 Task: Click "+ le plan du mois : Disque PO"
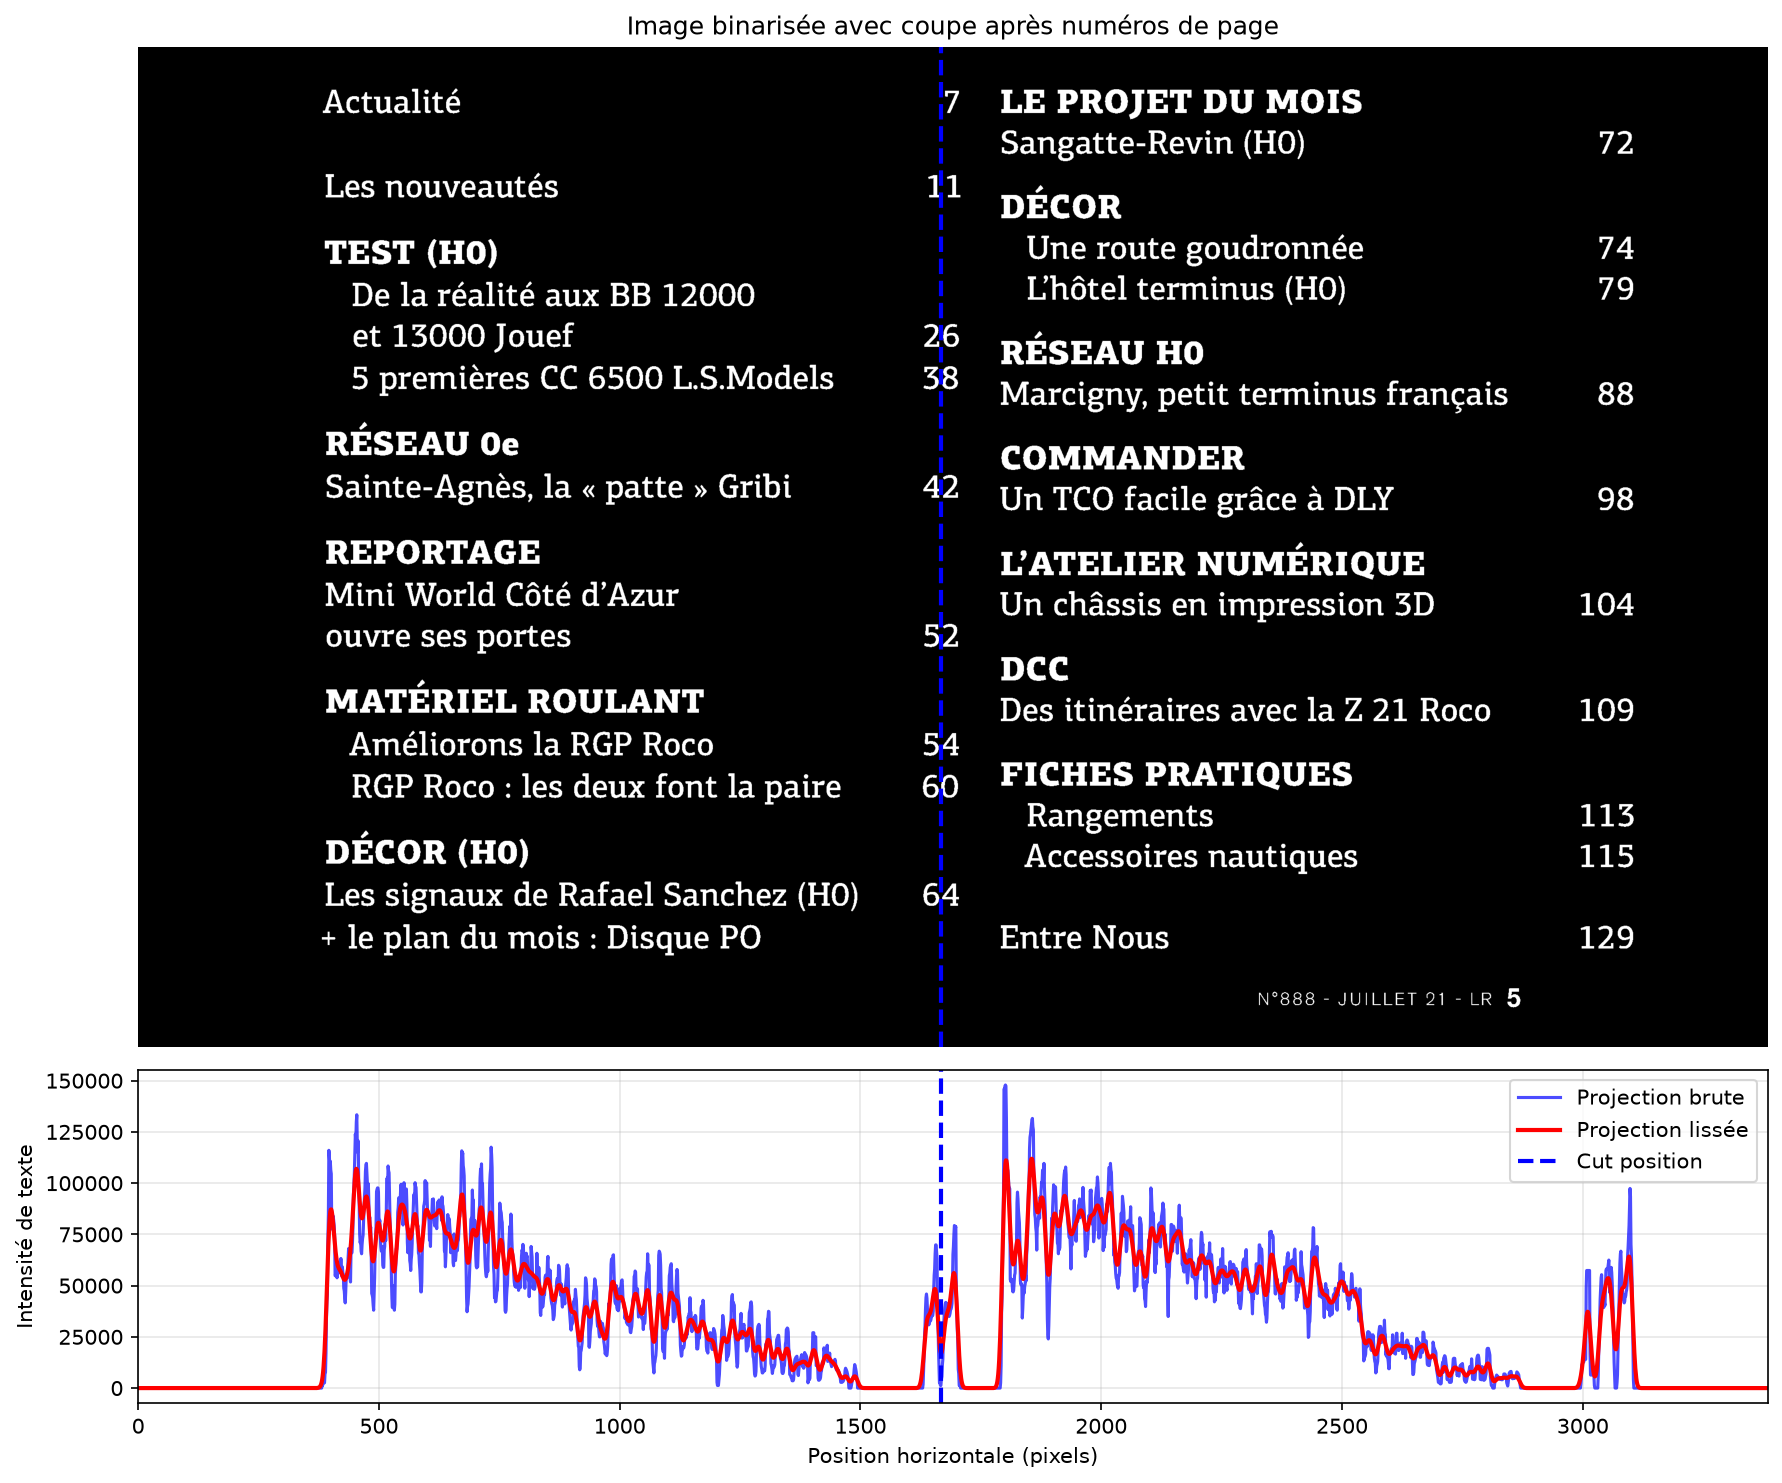point(541,938)
